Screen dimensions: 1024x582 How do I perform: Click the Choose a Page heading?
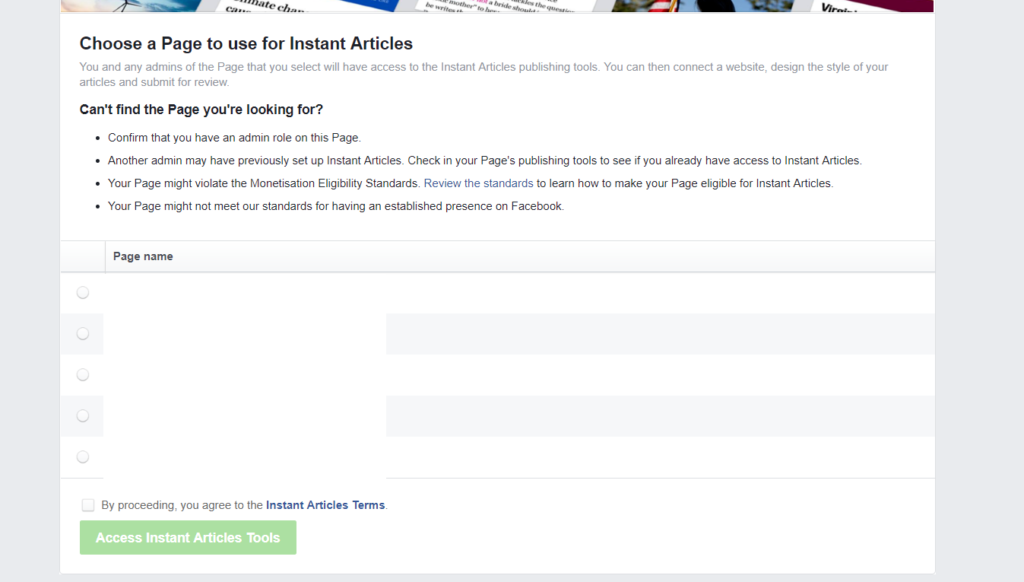(x=246, y=44)
